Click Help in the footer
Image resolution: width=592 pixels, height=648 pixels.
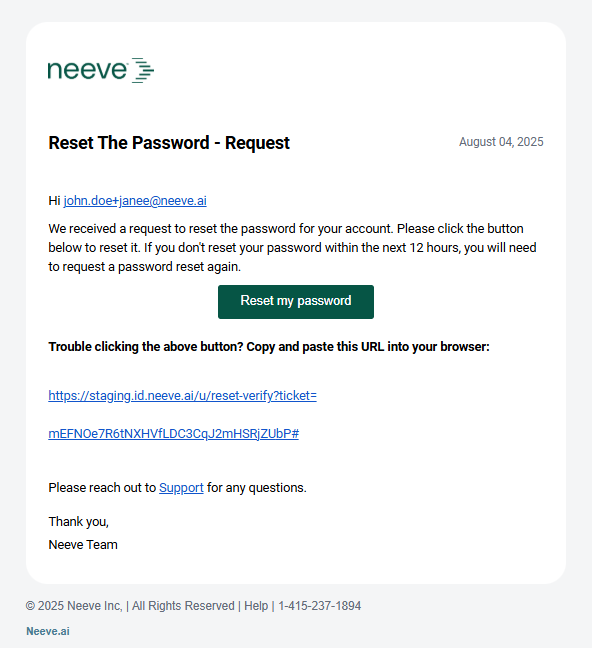[256, 606]
